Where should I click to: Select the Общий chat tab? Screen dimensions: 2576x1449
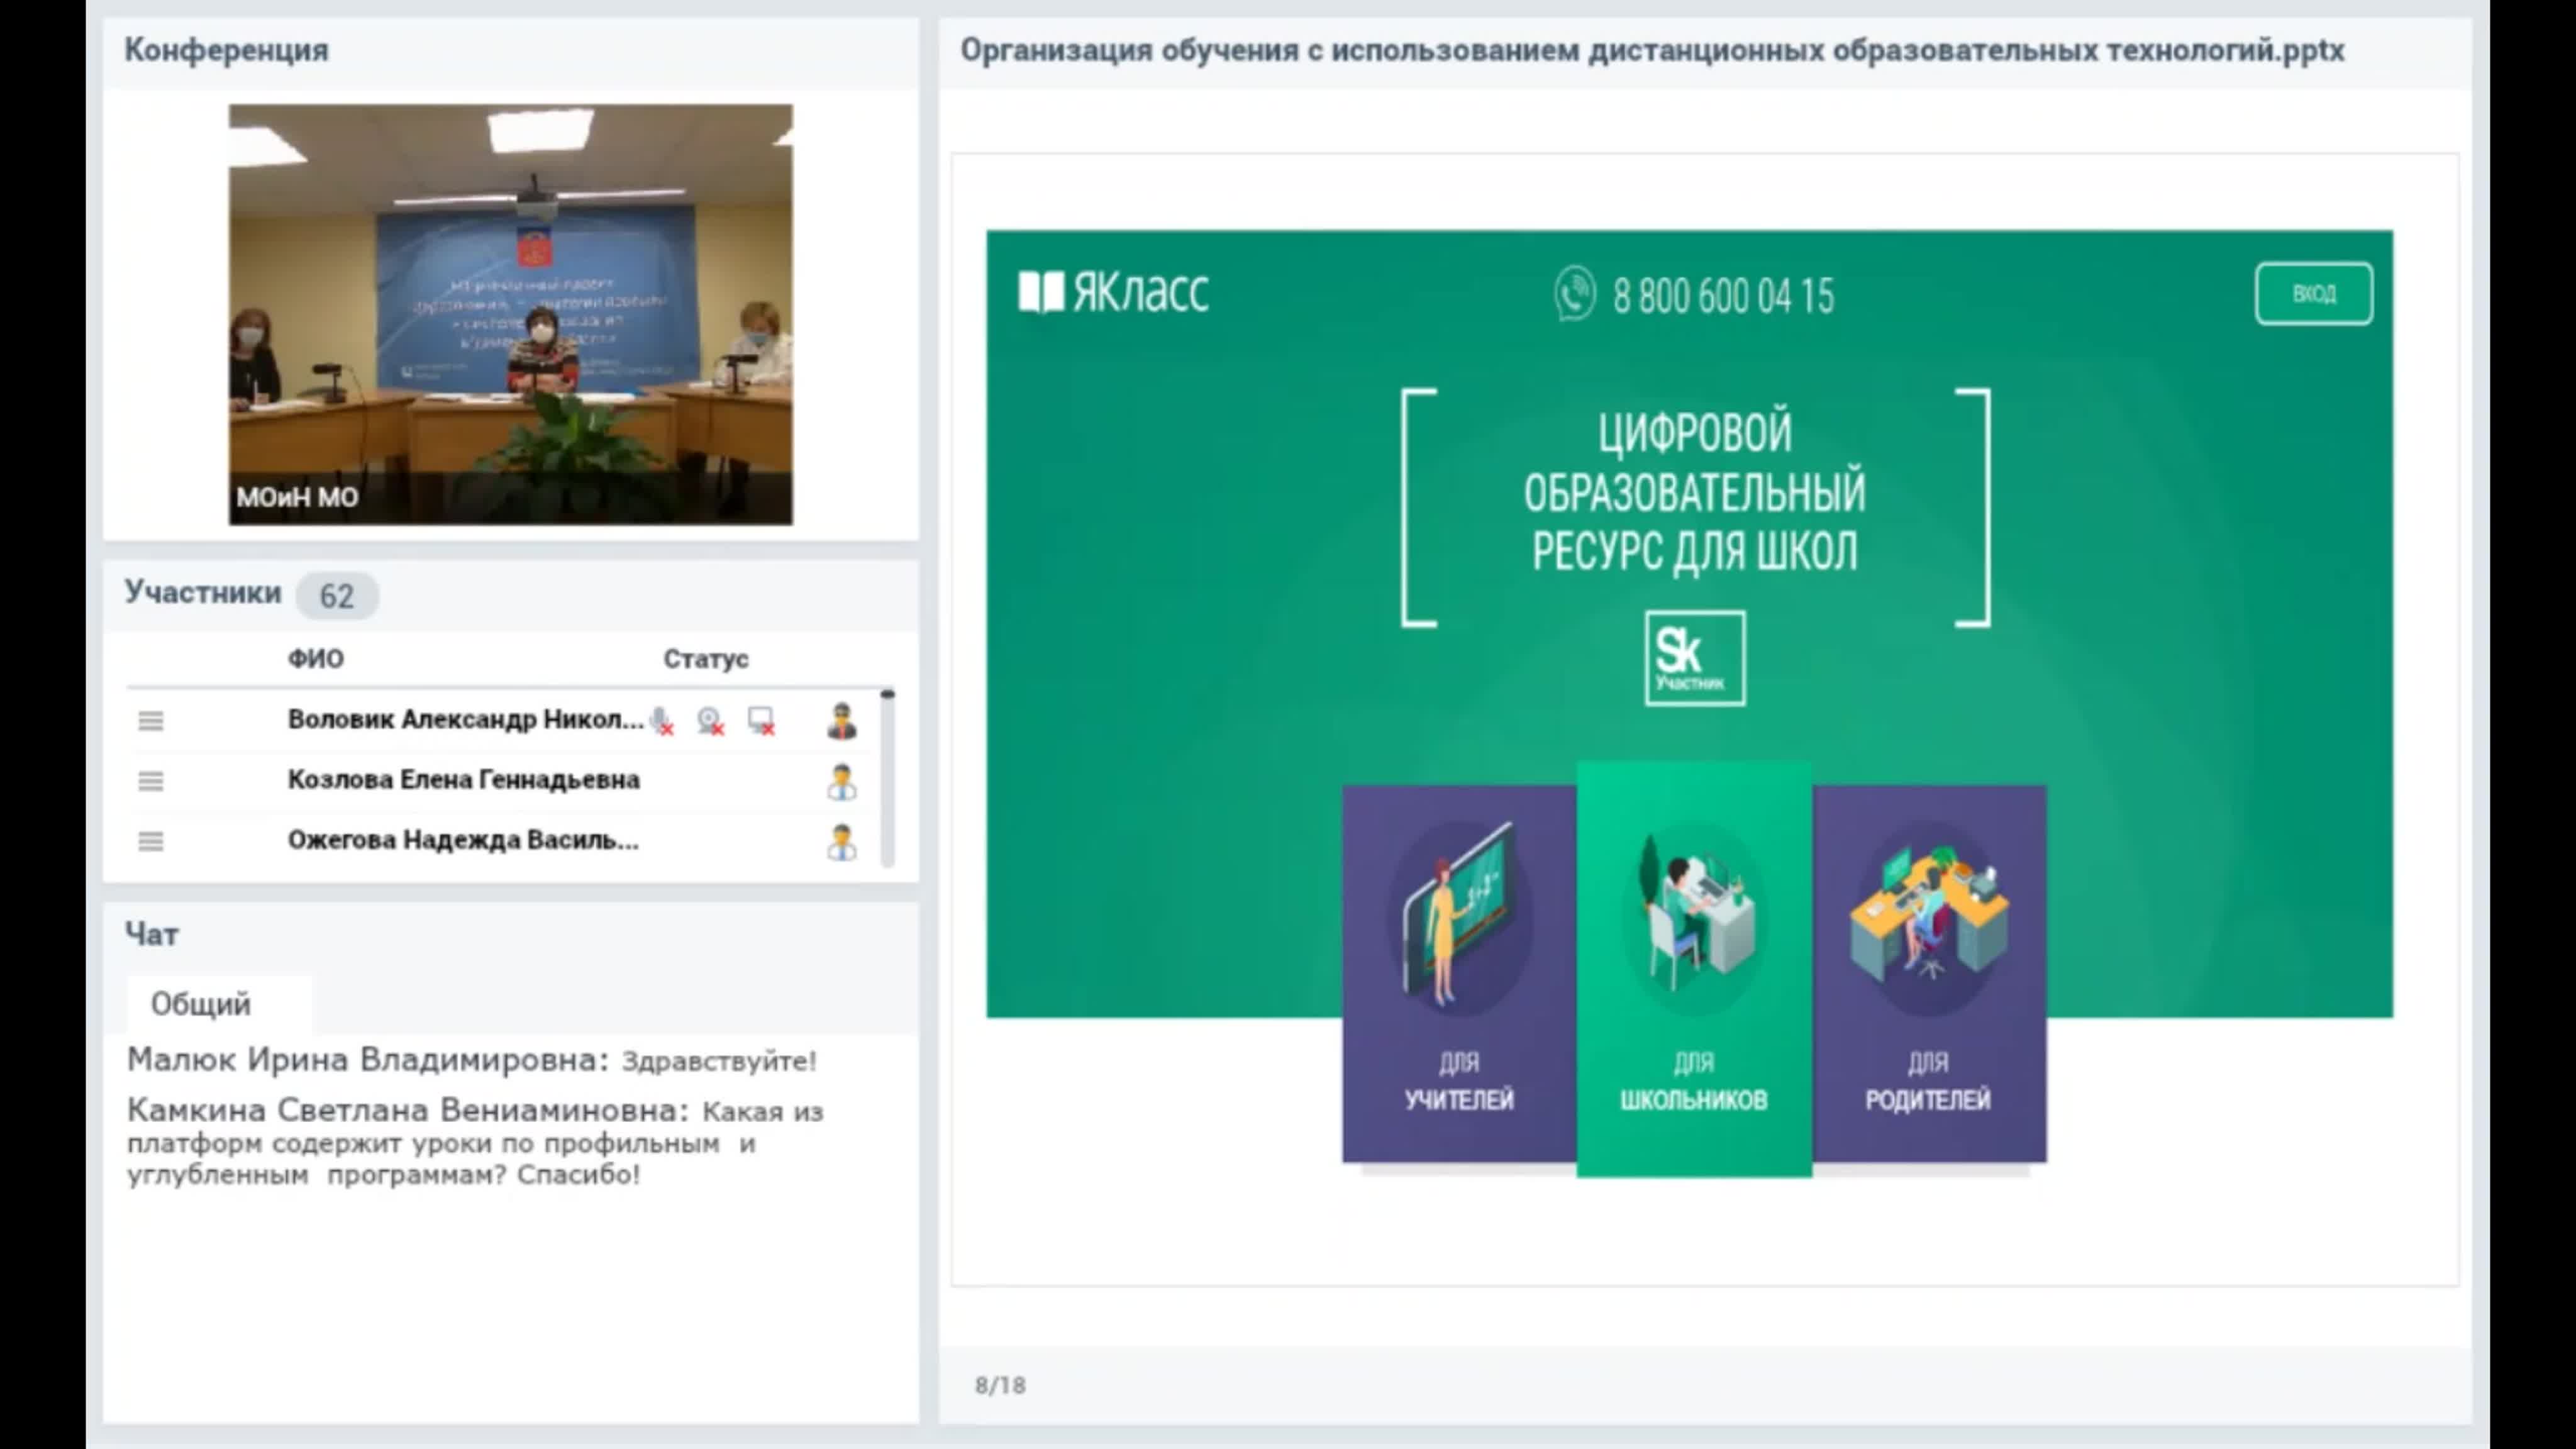pos(219,1004)
